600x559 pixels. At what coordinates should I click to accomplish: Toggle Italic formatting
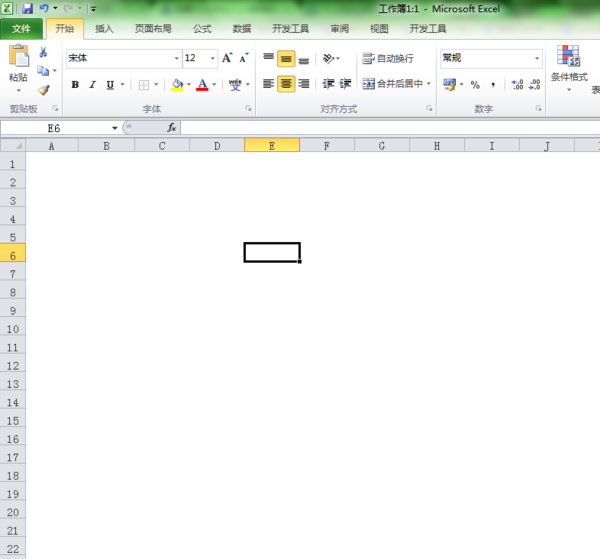(x=93, y=85)
